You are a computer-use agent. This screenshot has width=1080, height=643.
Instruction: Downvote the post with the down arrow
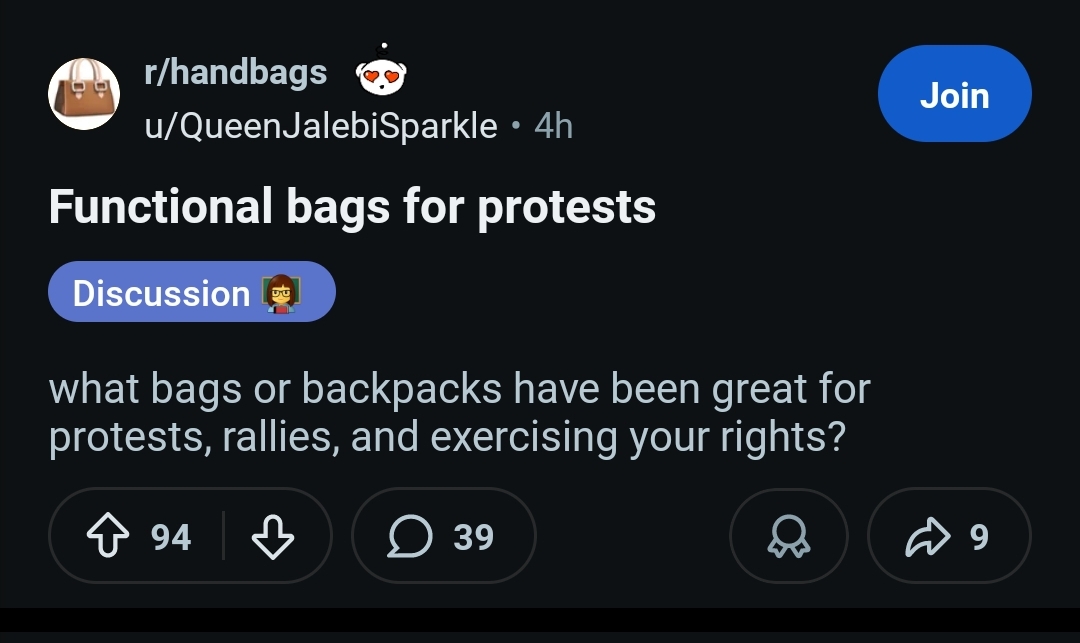(273, 536)
